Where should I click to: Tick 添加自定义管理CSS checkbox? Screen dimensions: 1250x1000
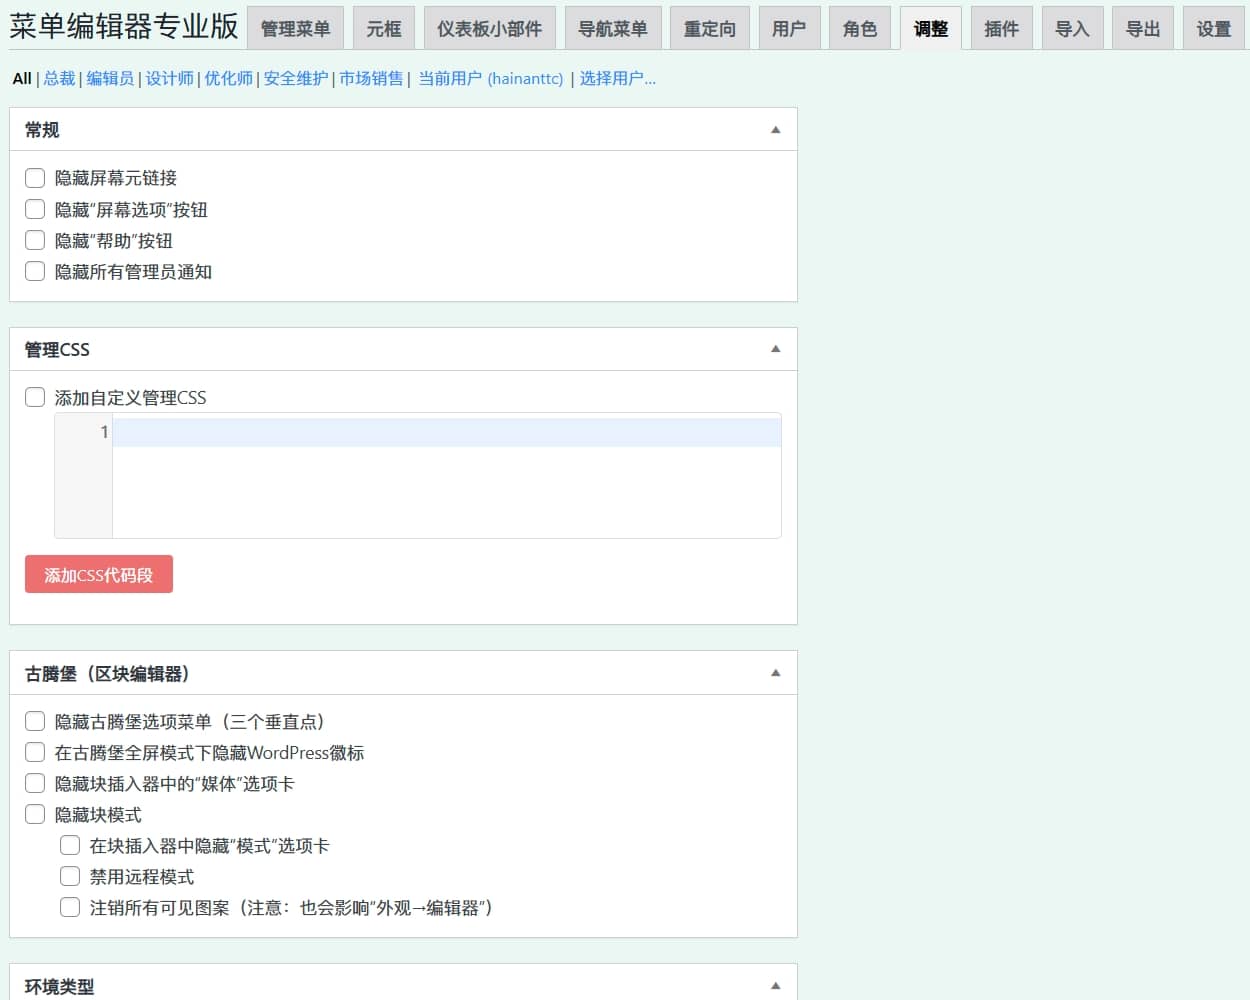tap(35, 397)
